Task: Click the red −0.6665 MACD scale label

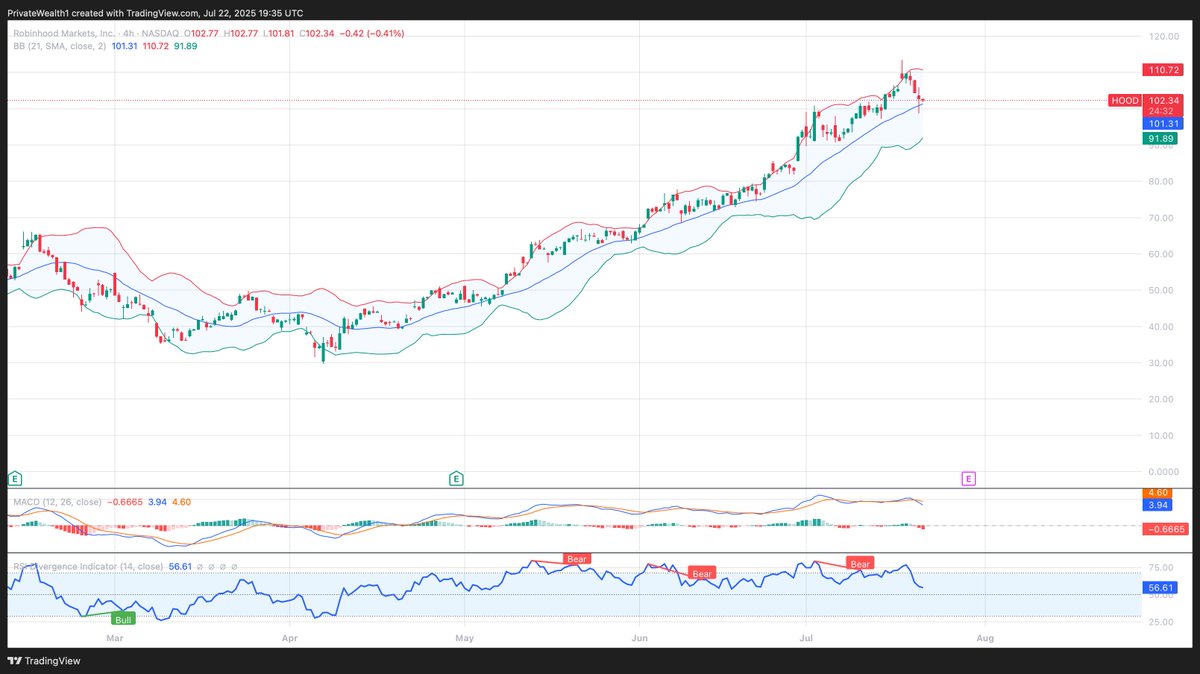Action: pyautogui.click(x=1164, y=529)
